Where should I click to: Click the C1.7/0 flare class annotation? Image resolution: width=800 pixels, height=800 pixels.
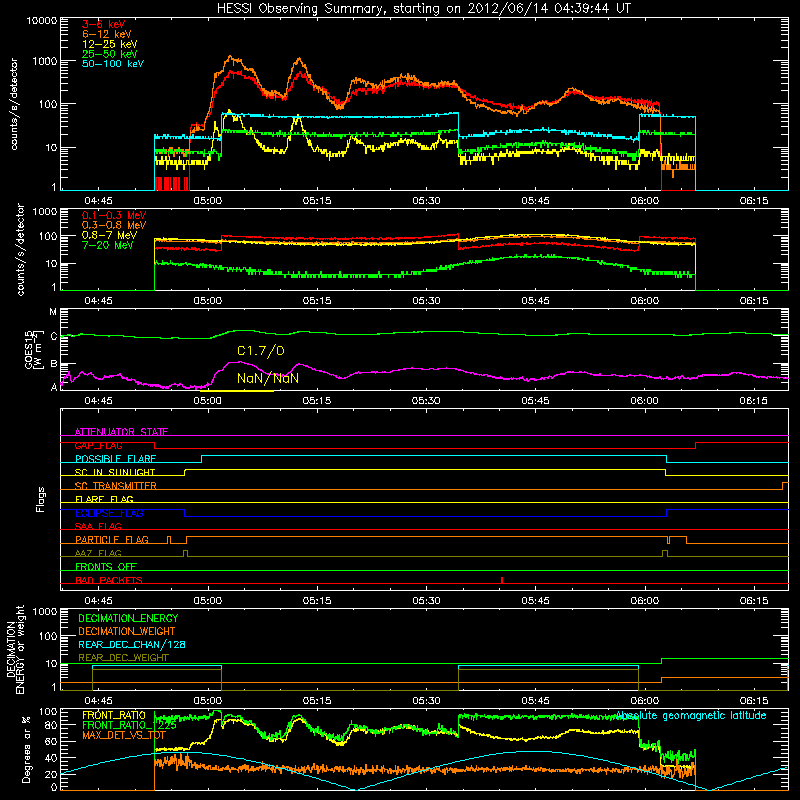tap(261, 351)
